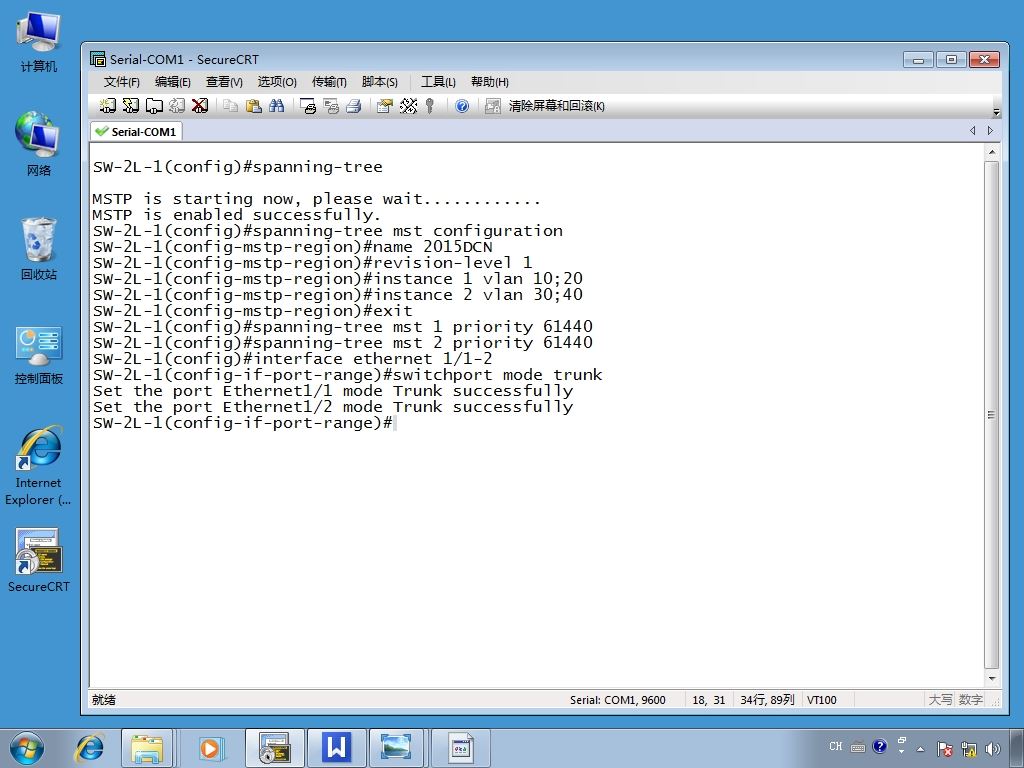Click the volume speaker tray icon
This screenshot has height=768, width=1024.
click(993, 748)
